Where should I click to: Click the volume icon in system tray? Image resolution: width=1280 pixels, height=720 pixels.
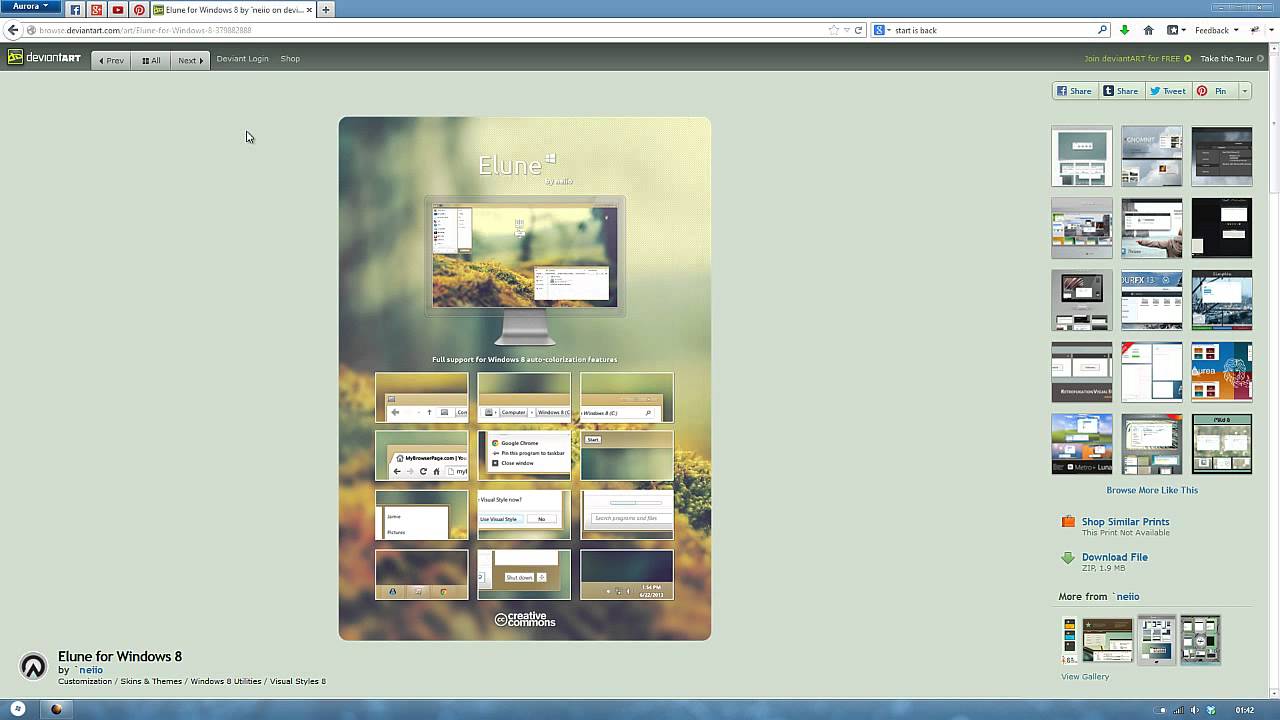pyautogui.click(x=1195, y=710)
